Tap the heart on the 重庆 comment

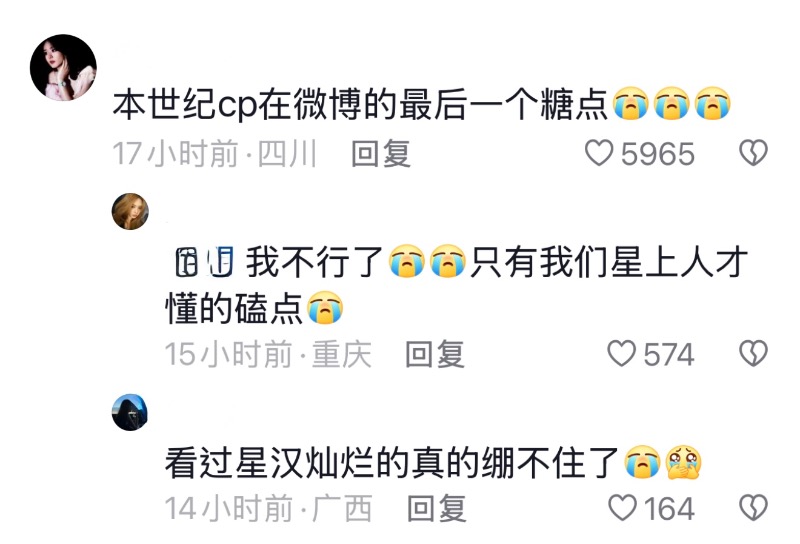pyautogui.click(x=622, y=354)
